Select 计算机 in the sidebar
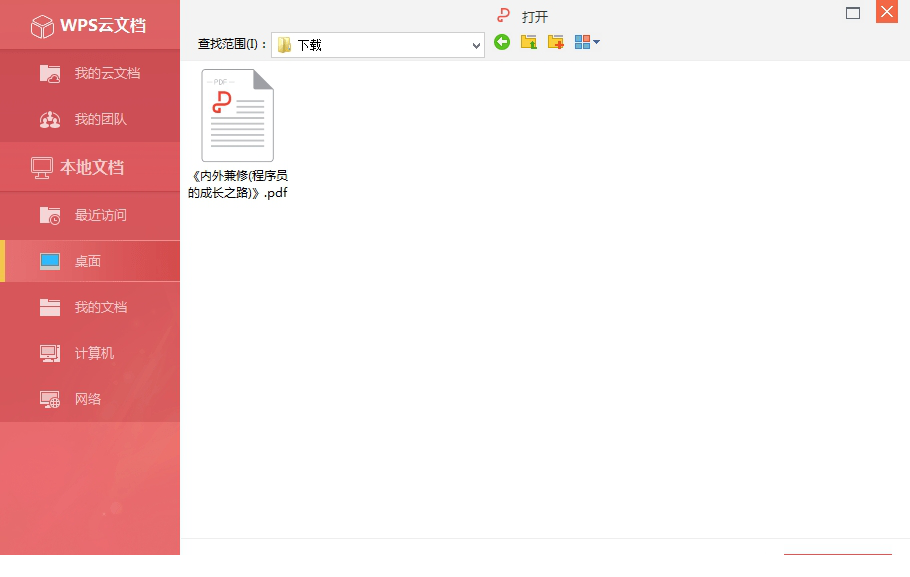Viewport: 910px width, 577px height. (90, 353)
